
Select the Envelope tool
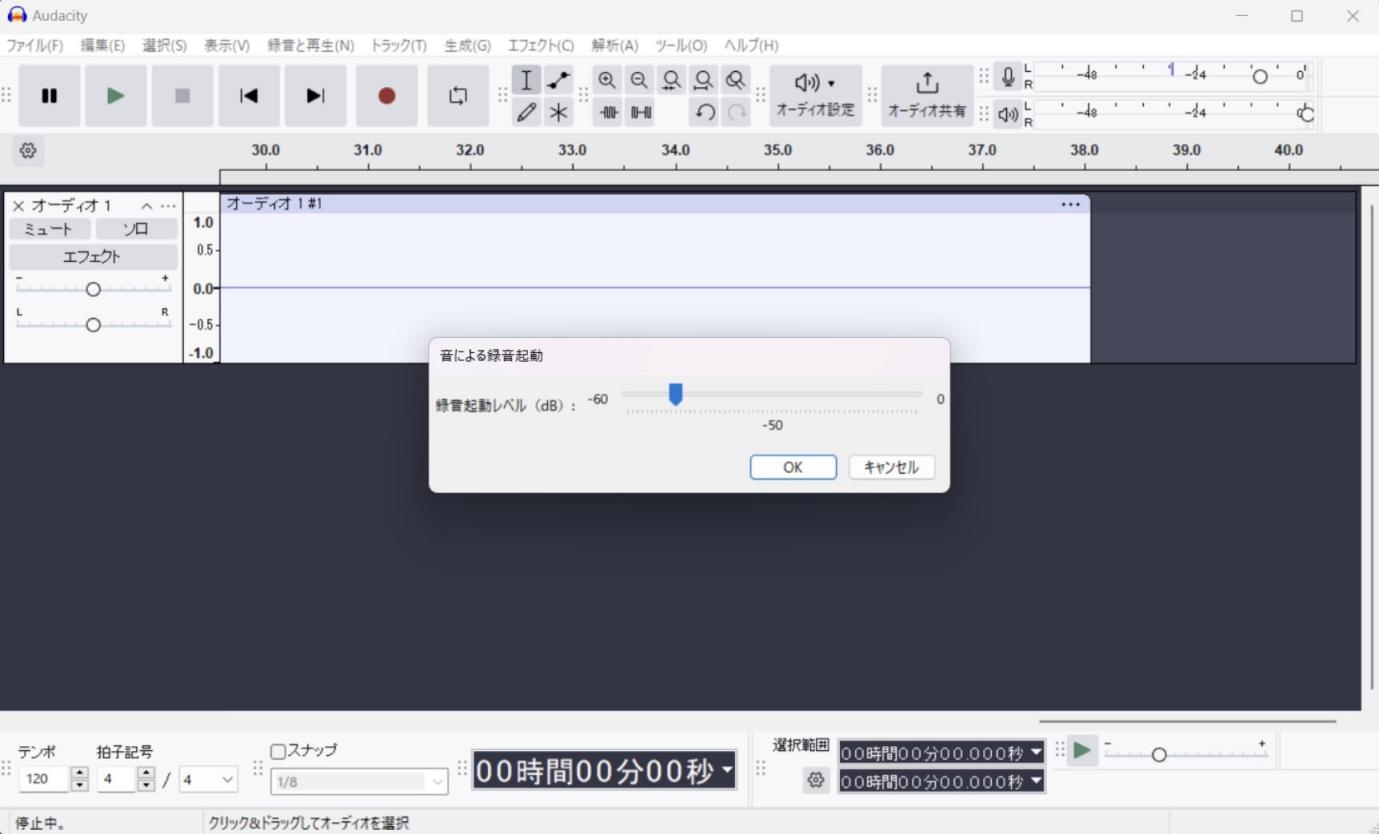[x=559, y=80]
